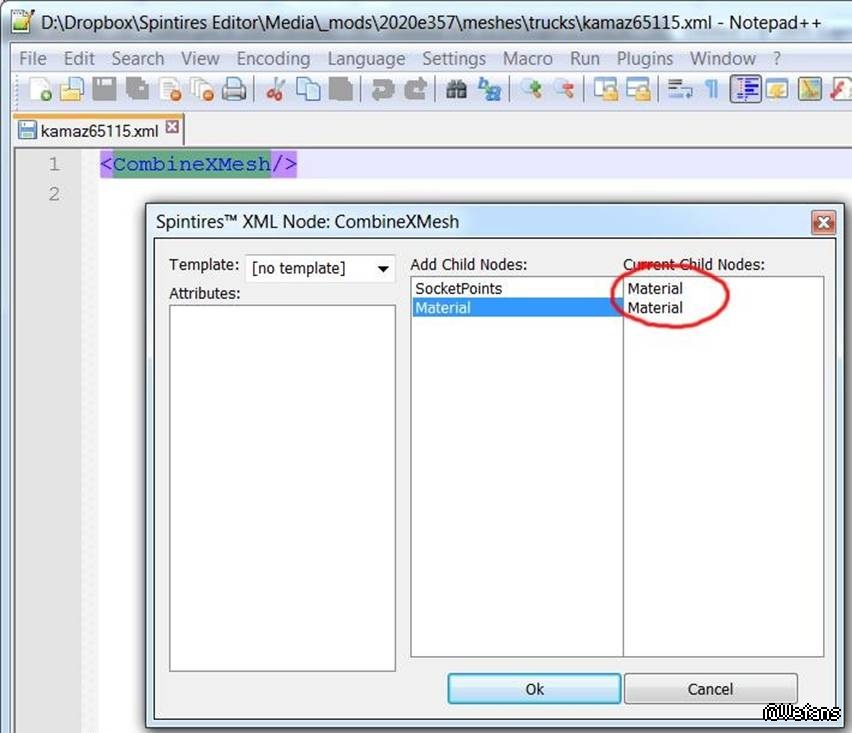This screenshot has height=733, width=852.
Task: Select the highlighted Material child node option
Action: coord(443,308)
